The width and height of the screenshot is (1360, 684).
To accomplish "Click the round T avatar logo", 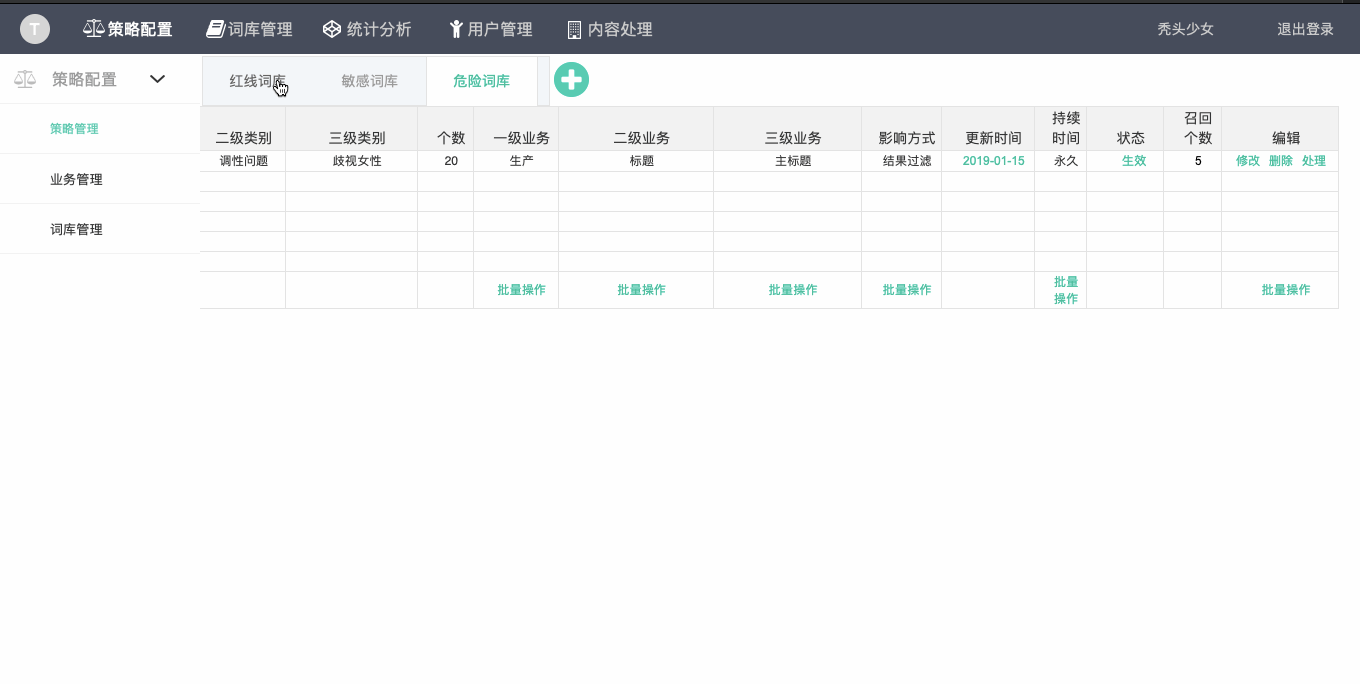I will [35, 29].
